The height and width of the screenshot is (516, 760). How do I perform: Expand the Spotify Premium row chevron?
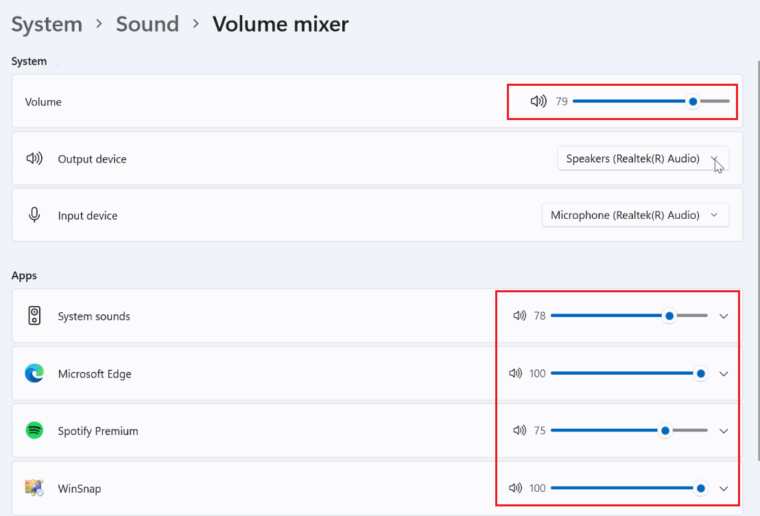pos(724,431)
